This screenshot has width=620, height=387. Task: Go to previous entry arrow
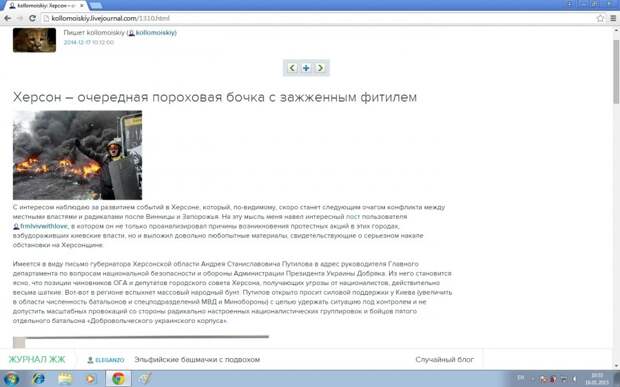(x=292, y=68)
